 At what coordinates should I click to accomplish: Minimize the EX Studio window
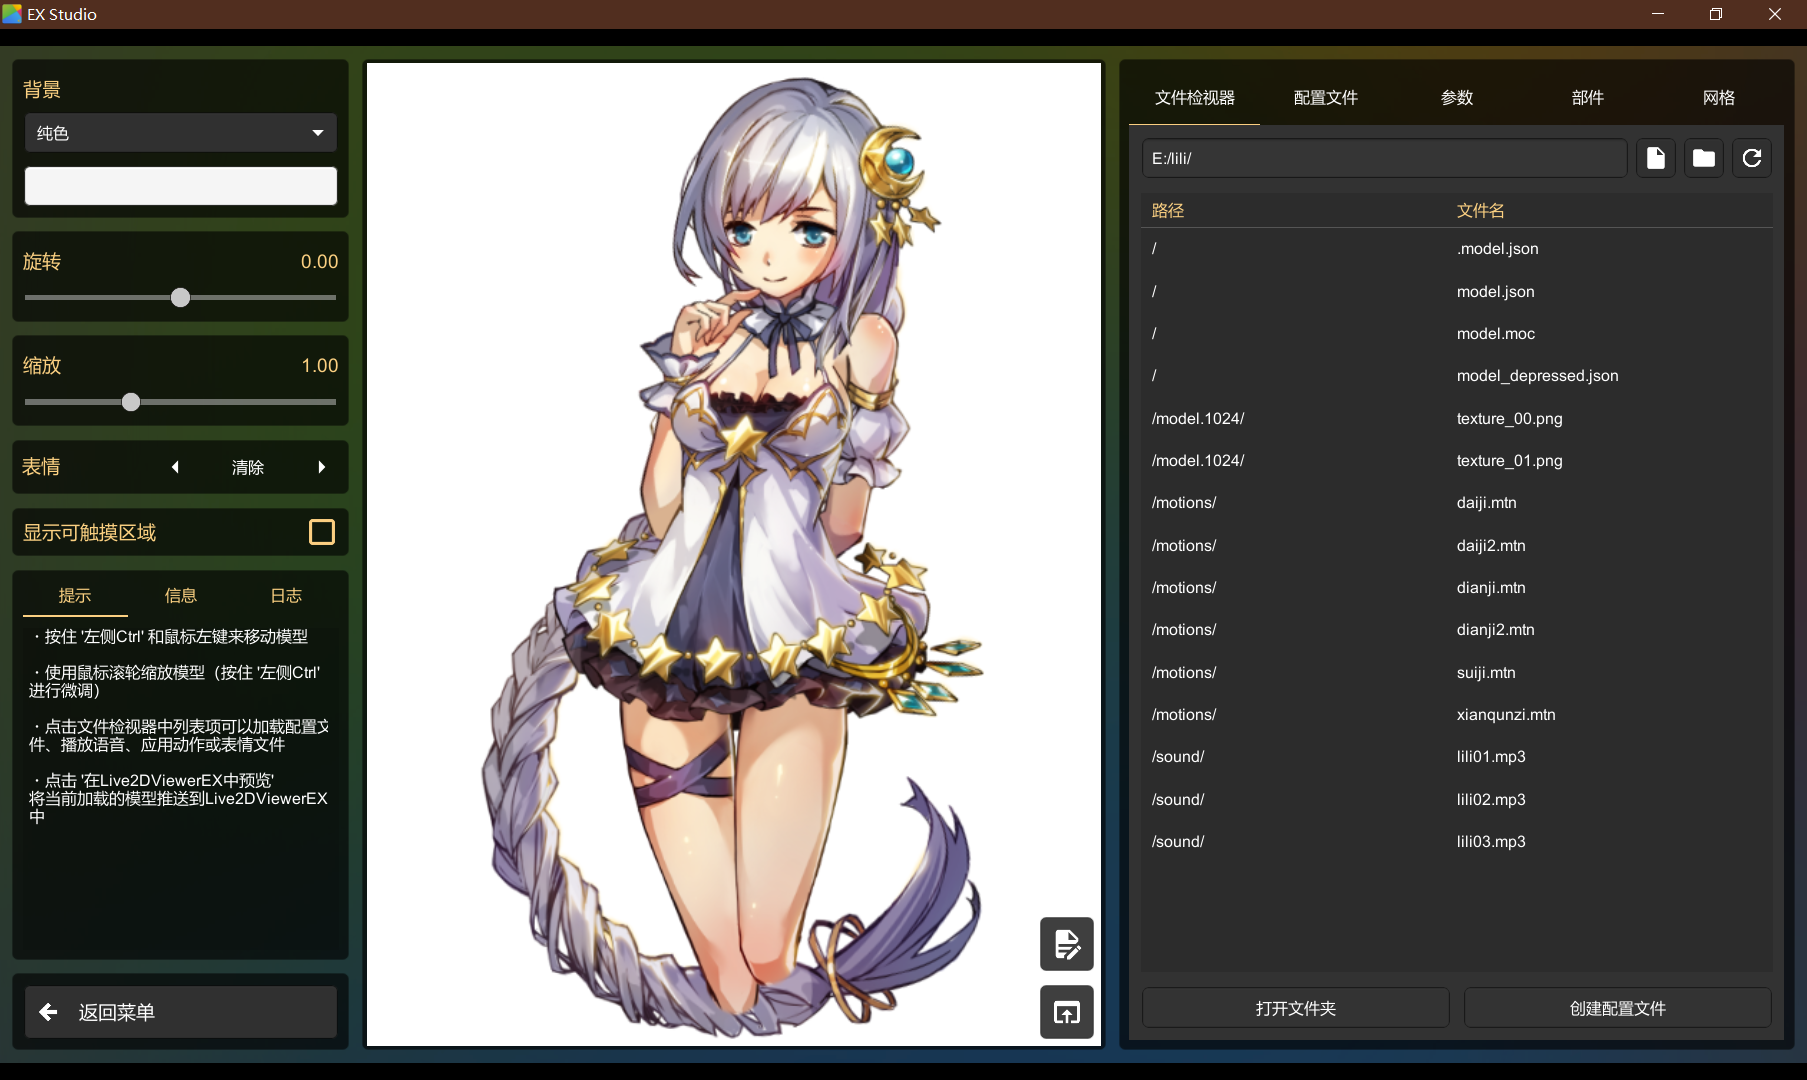tap(1658, 14)
